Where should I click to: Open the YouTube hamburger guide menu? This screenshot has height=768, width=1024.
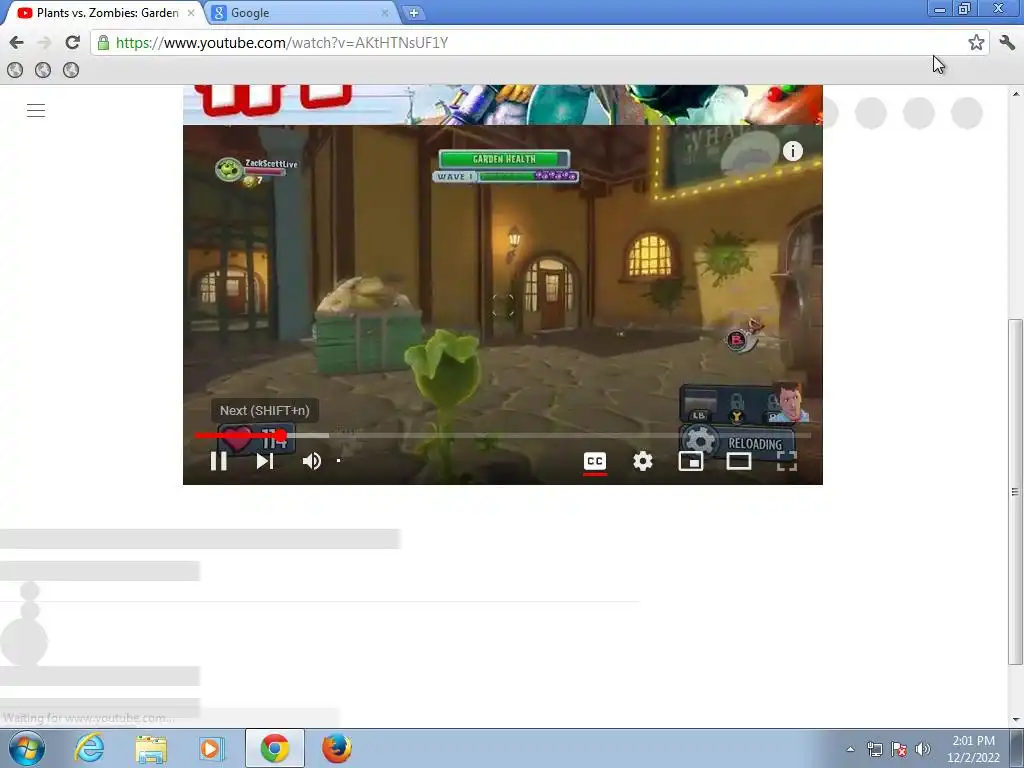tap(36, 110)
